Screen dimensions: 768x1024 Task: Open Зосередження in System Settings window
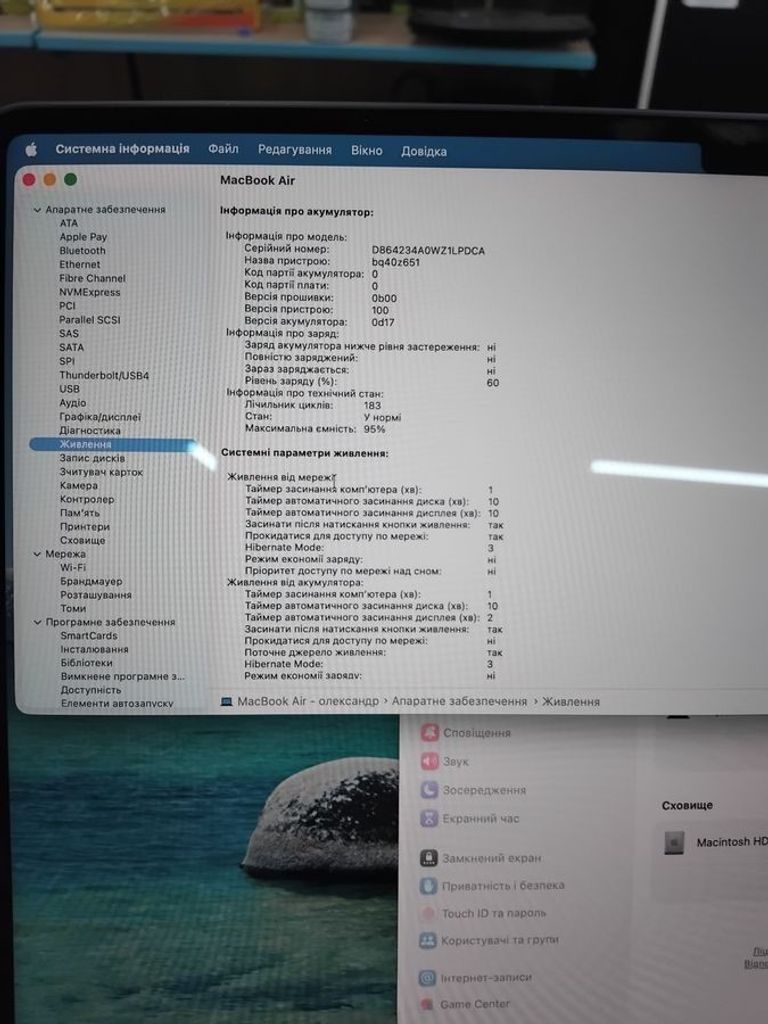coord(473,790)
